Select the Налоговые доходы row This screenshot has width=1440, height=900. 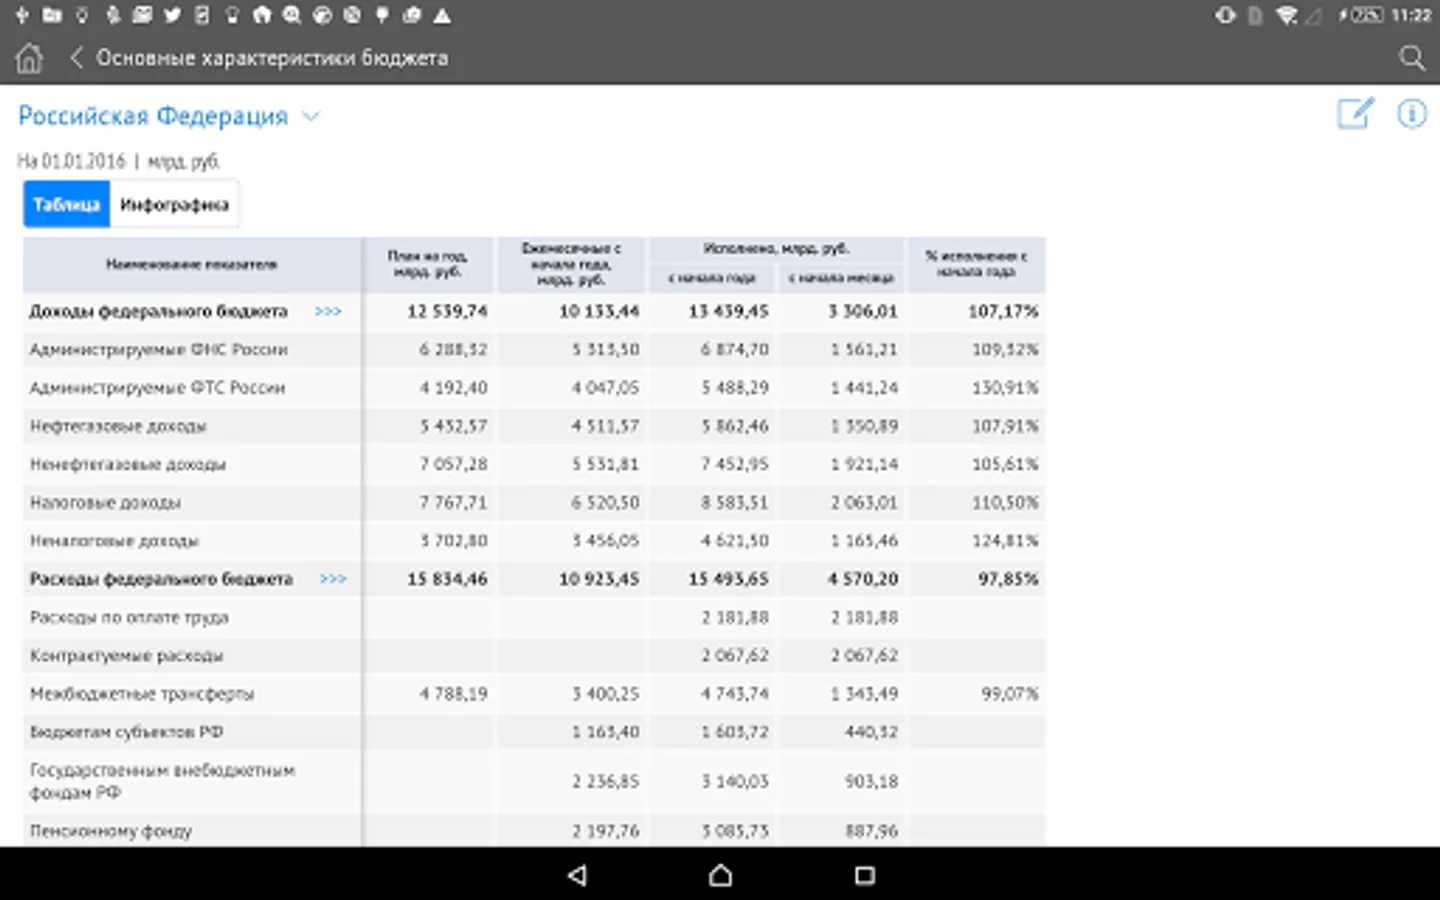tap(534, 502)
